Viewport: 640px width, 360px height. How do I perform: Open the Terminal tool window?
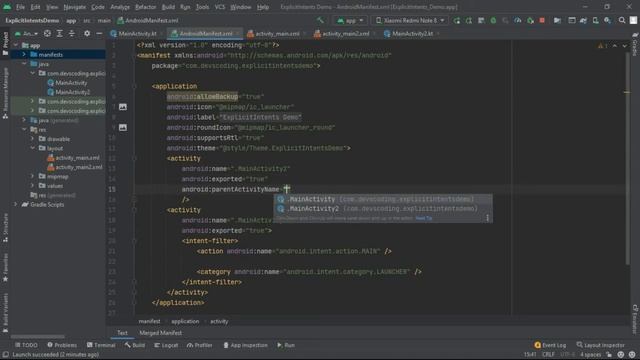[x=101, y=345]
